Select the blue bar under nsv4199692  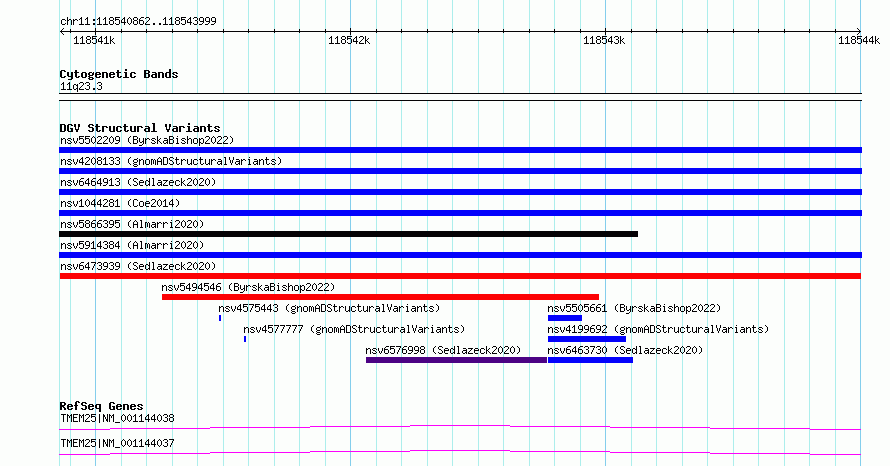coord(587,339)
